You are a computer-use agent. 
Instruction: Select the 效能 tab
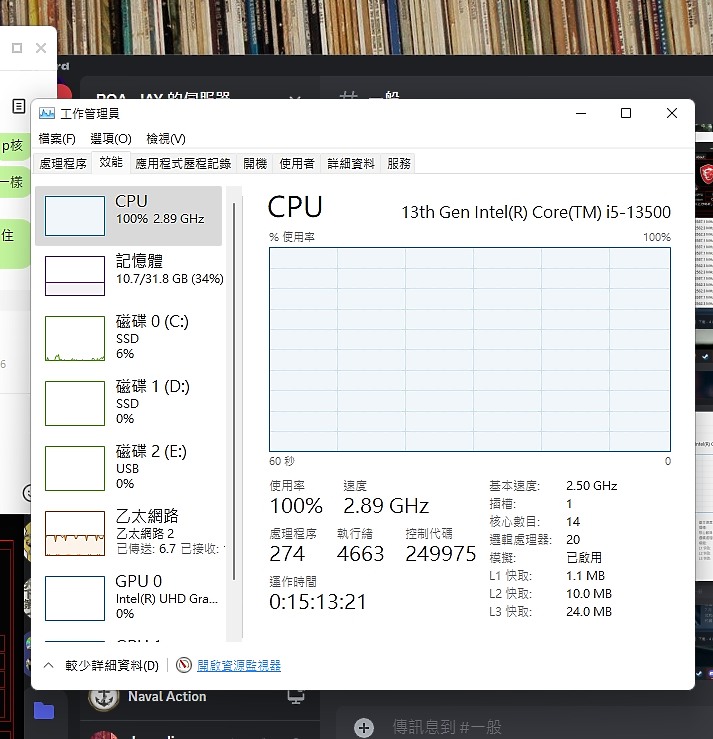pyautogui.click(x=111, y=162)
